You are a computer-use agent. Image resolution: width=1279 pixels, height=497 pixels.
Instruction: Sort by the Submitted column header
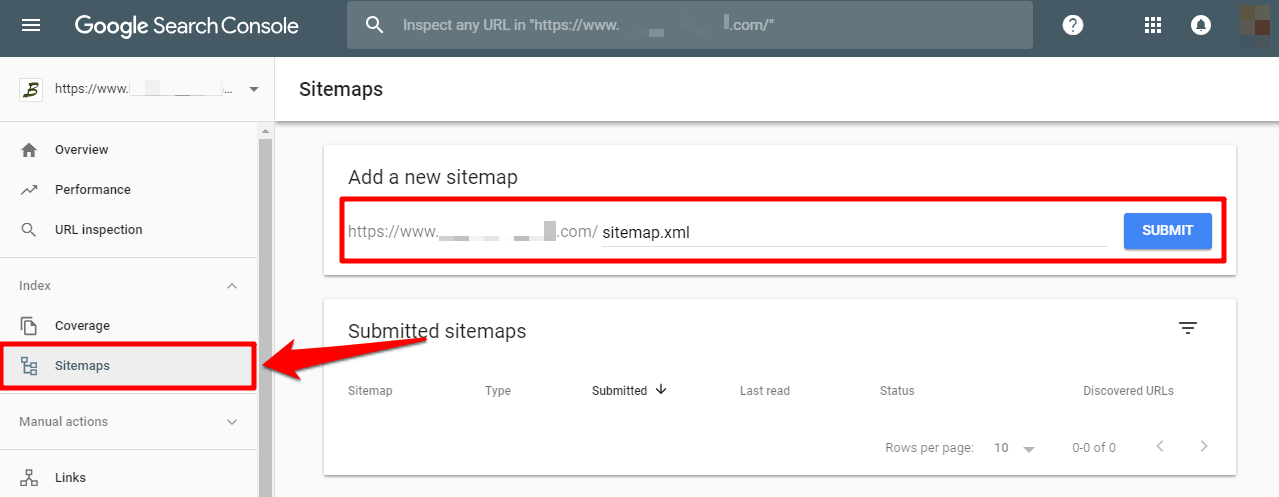(x=619, y=391)
